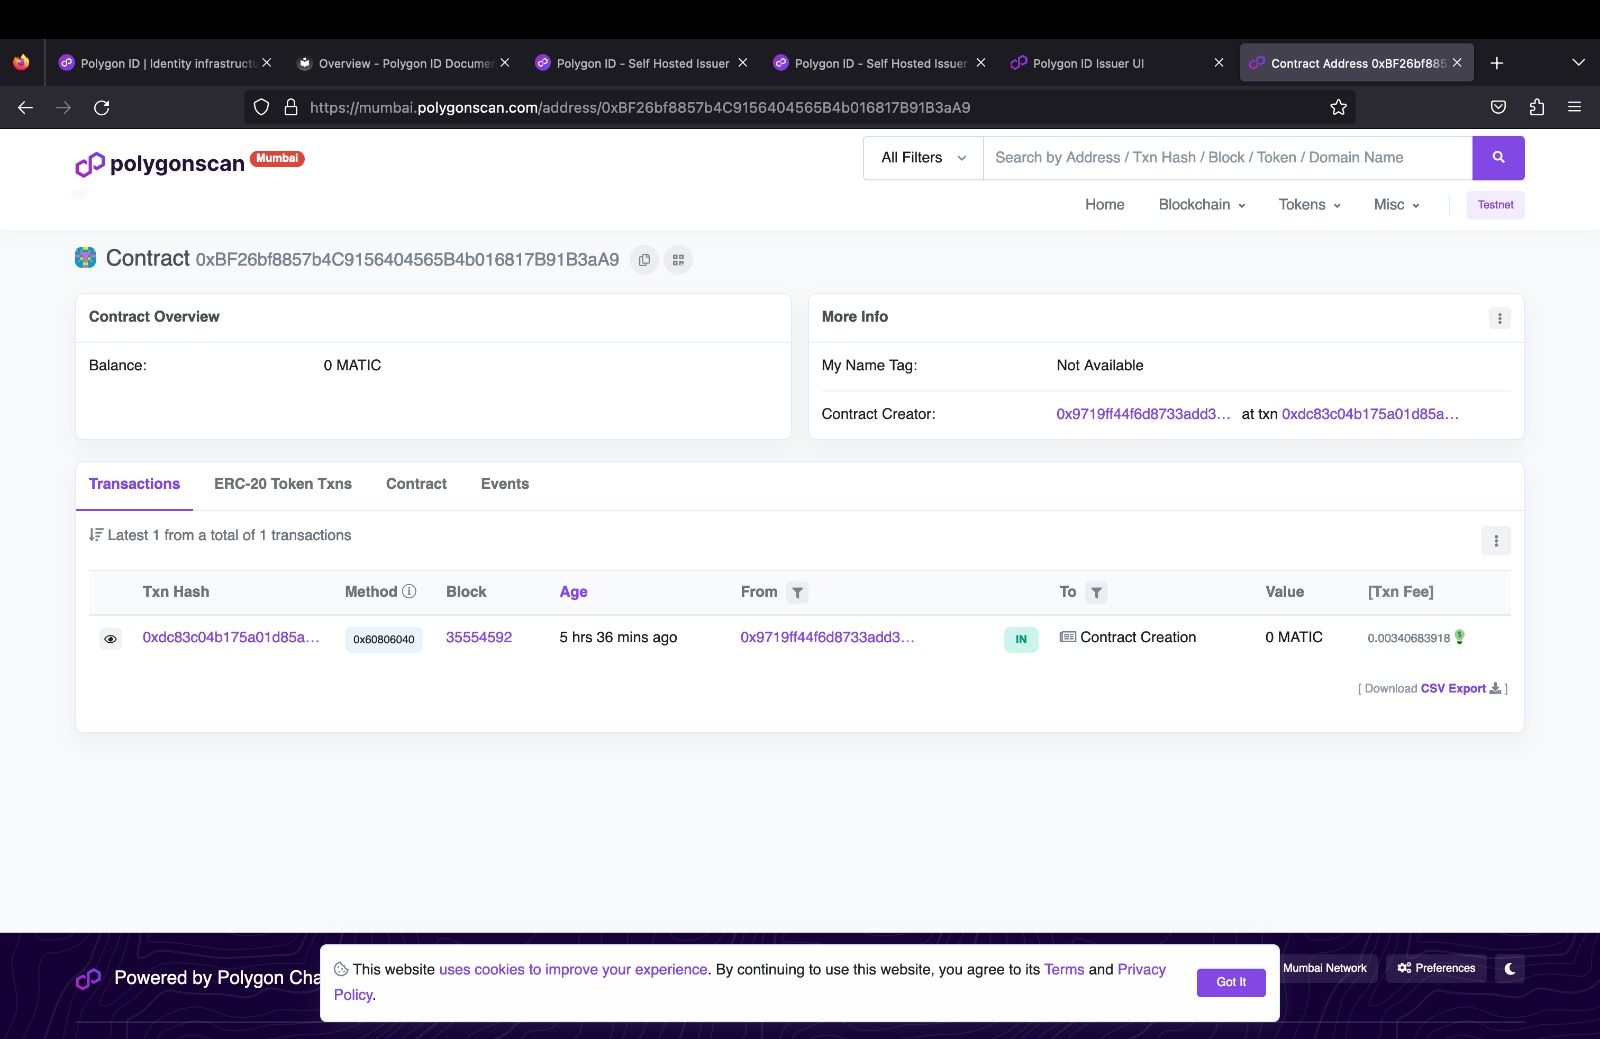The image size is (1600, 1039).
Task: Toggle dark mode moon icon
Action: (1510, 968)
